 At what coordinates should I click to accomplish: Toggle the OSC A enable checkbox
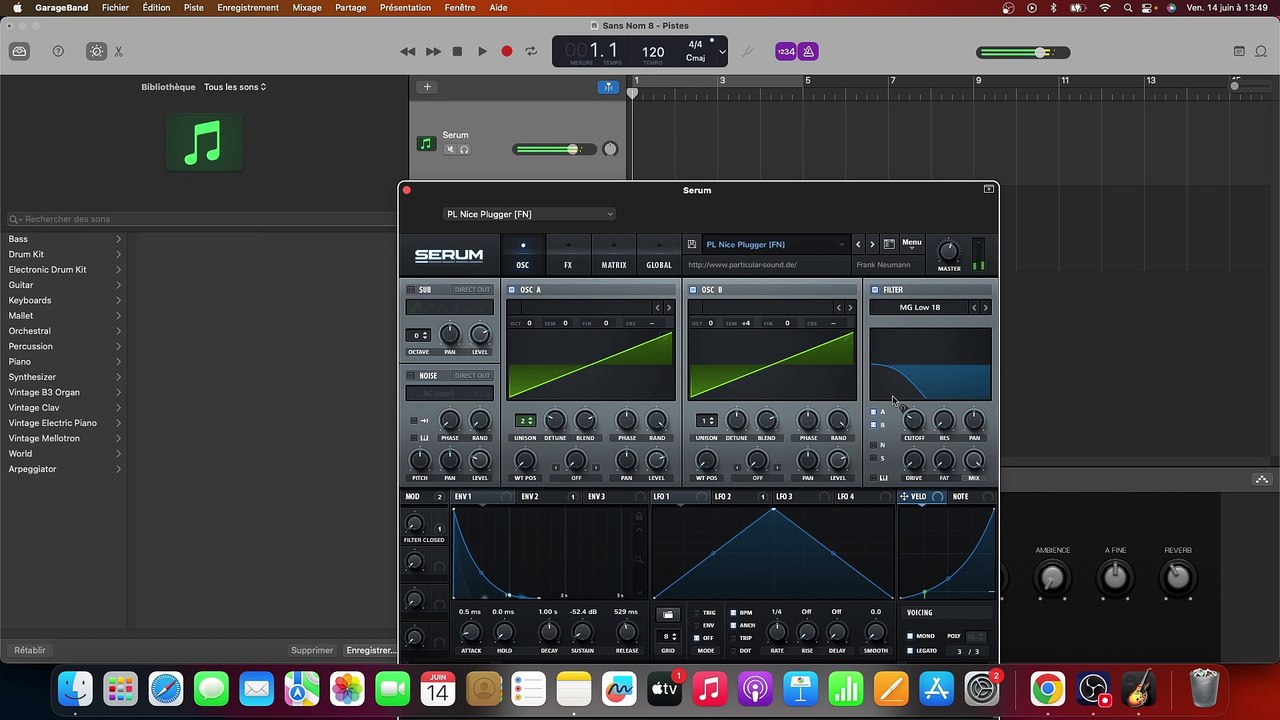[512, 290]
